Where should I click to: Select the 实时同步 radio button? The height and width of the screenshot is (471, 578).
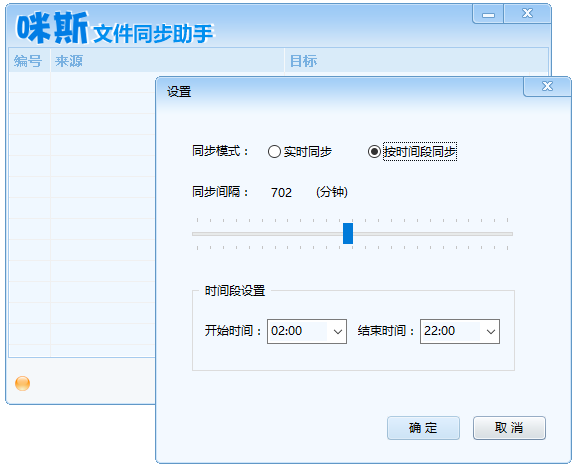coord(274,151)
